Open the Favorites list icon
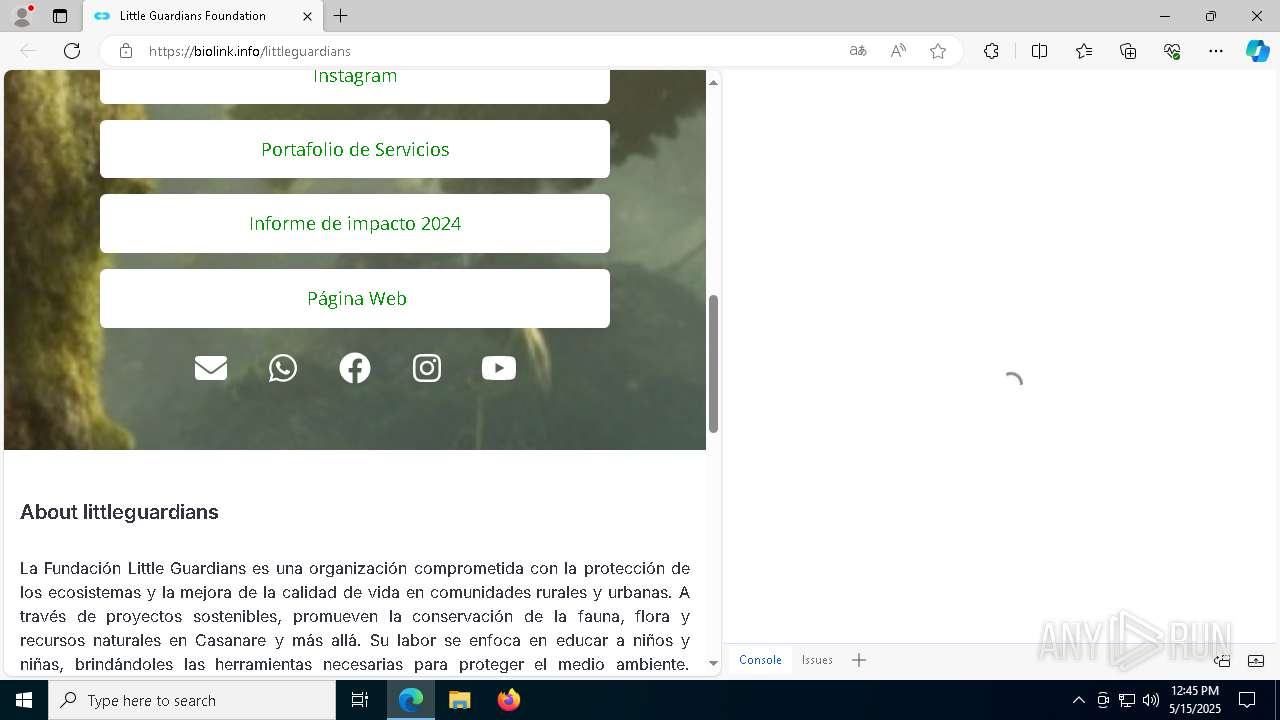 tap(1084, 51)
